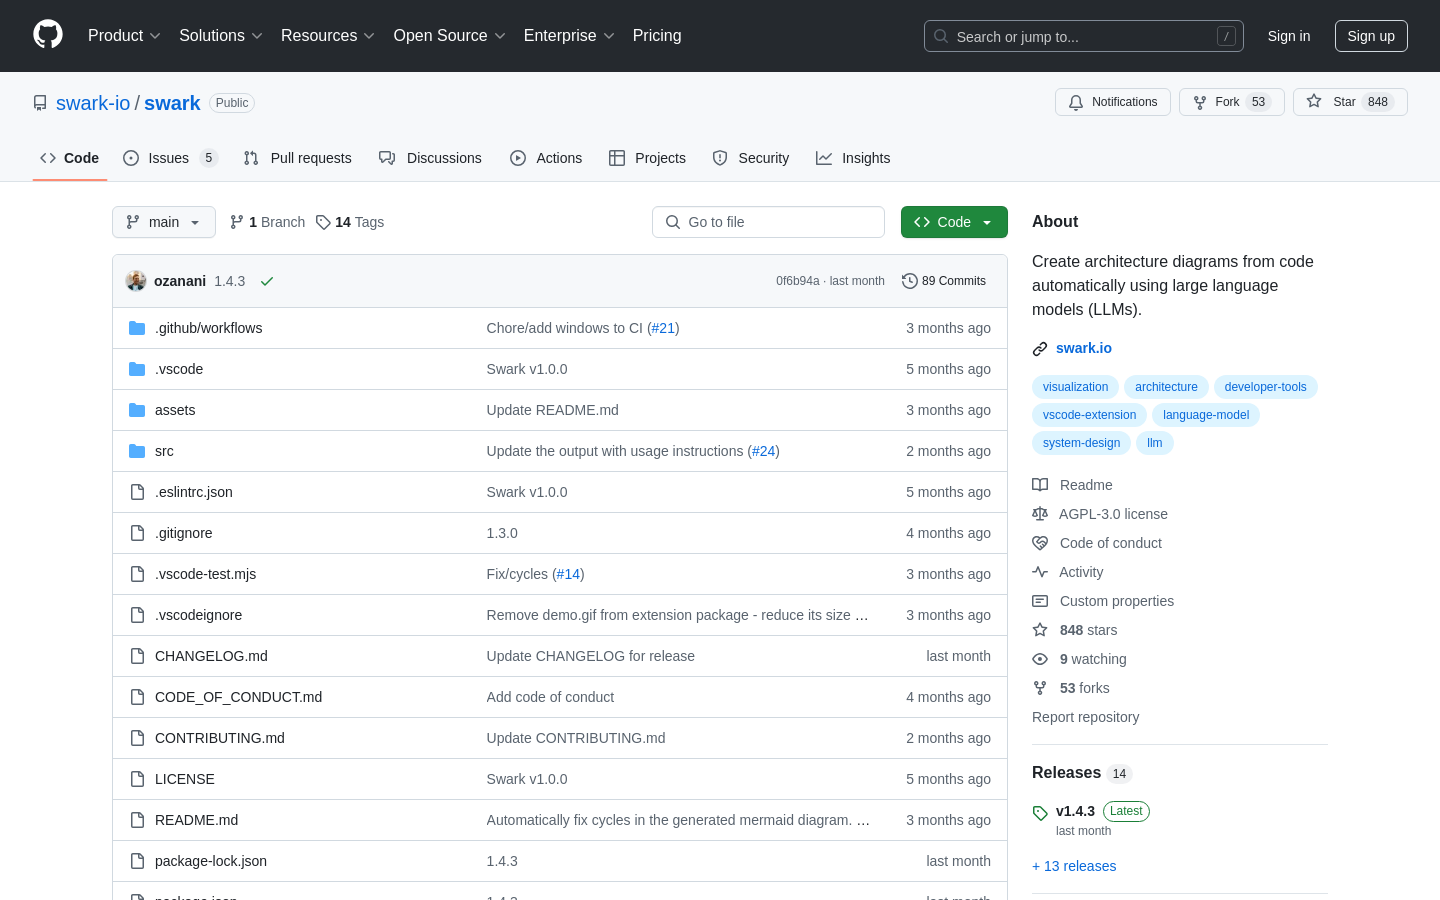This screenshot has width=1440, height=900.
Task: Go to the Projects tab
Action: (647, 158)
